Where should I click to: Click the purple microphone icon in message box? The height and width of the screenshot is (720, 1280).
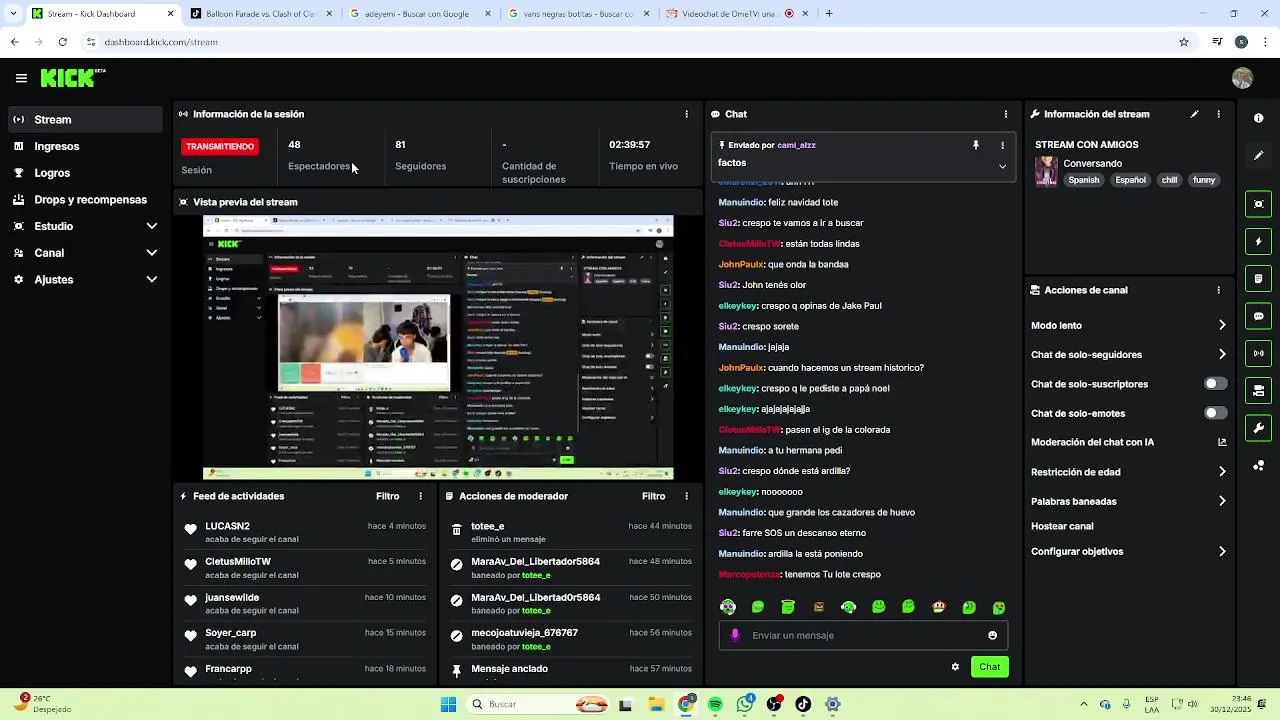735,635
